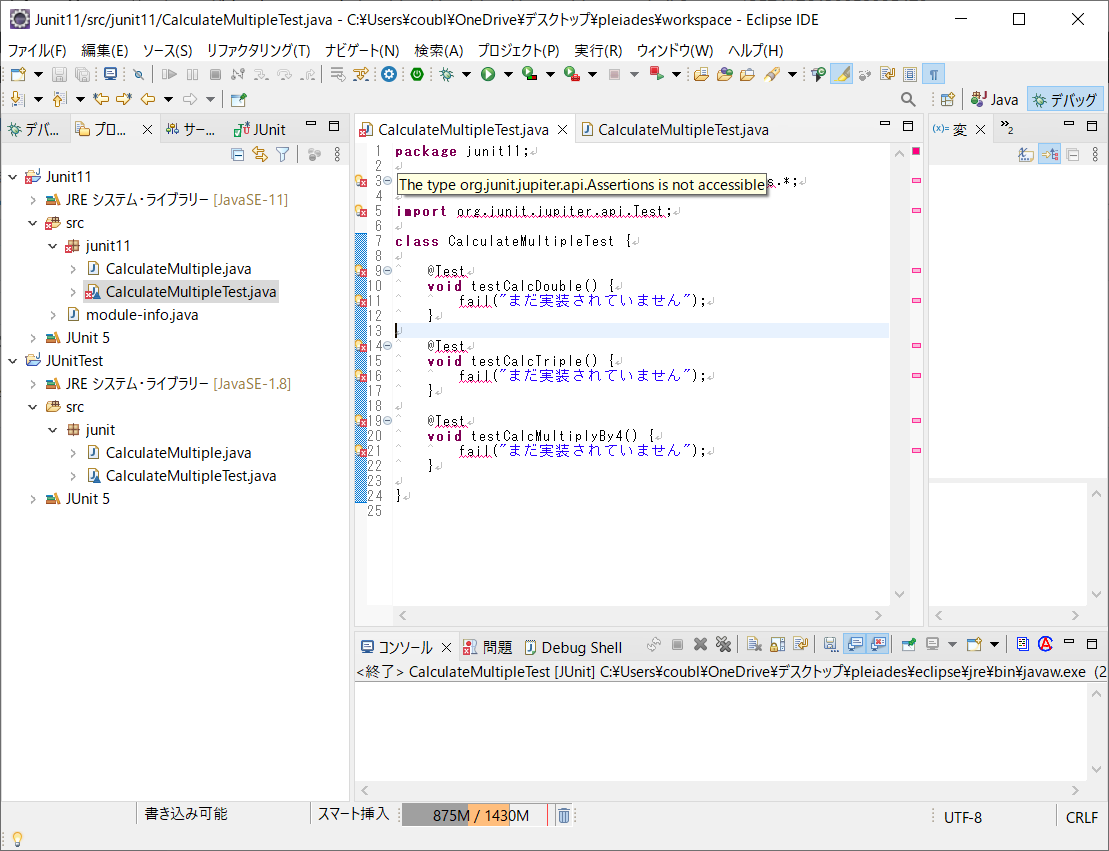The height and width of the screenshot is (851, 1109).
Task: Open the Run launch dropdown arrow
Action: (508, 74)
